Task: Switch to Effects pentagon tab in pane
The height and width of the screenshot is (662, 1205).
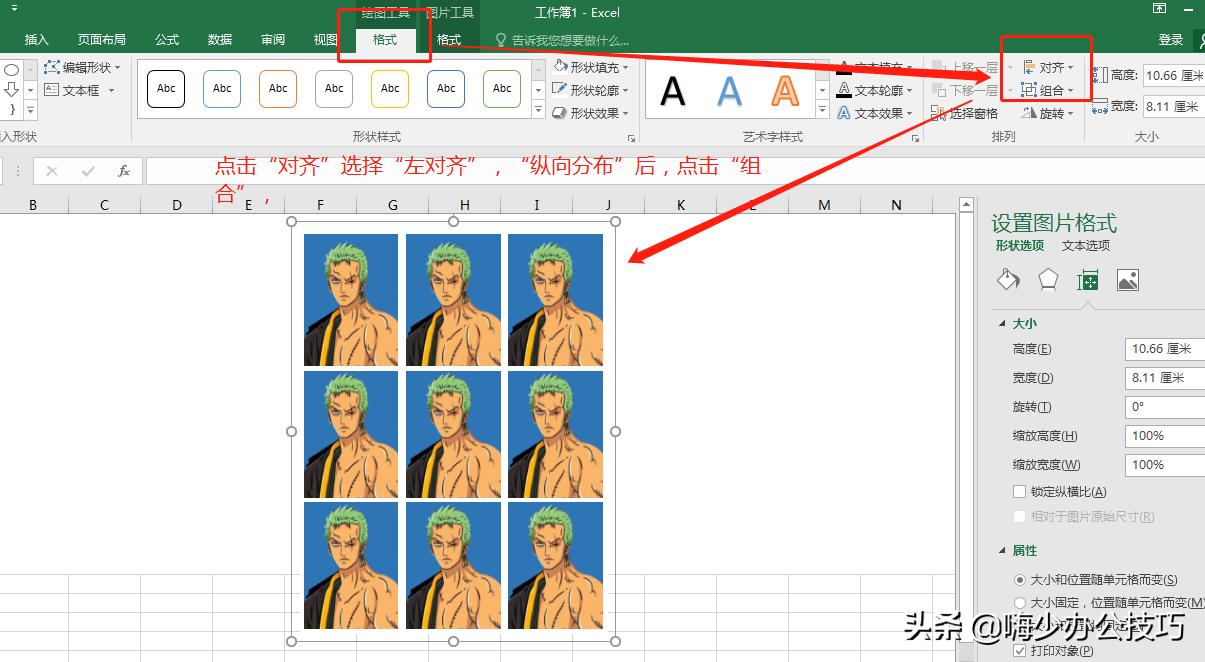Action: pyautogui.click(x=1048, y=280)
